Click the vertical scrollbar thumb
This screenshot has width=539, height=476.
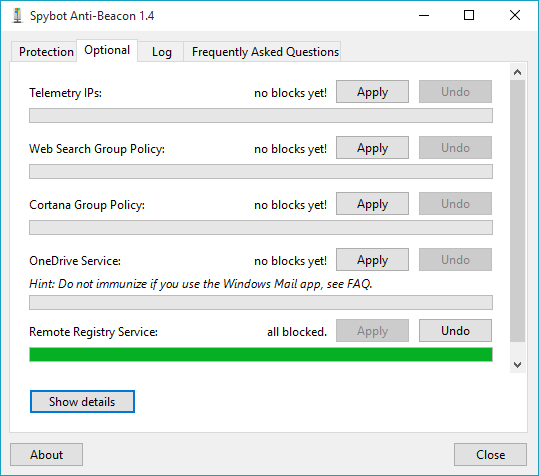(x=517, y=211)
